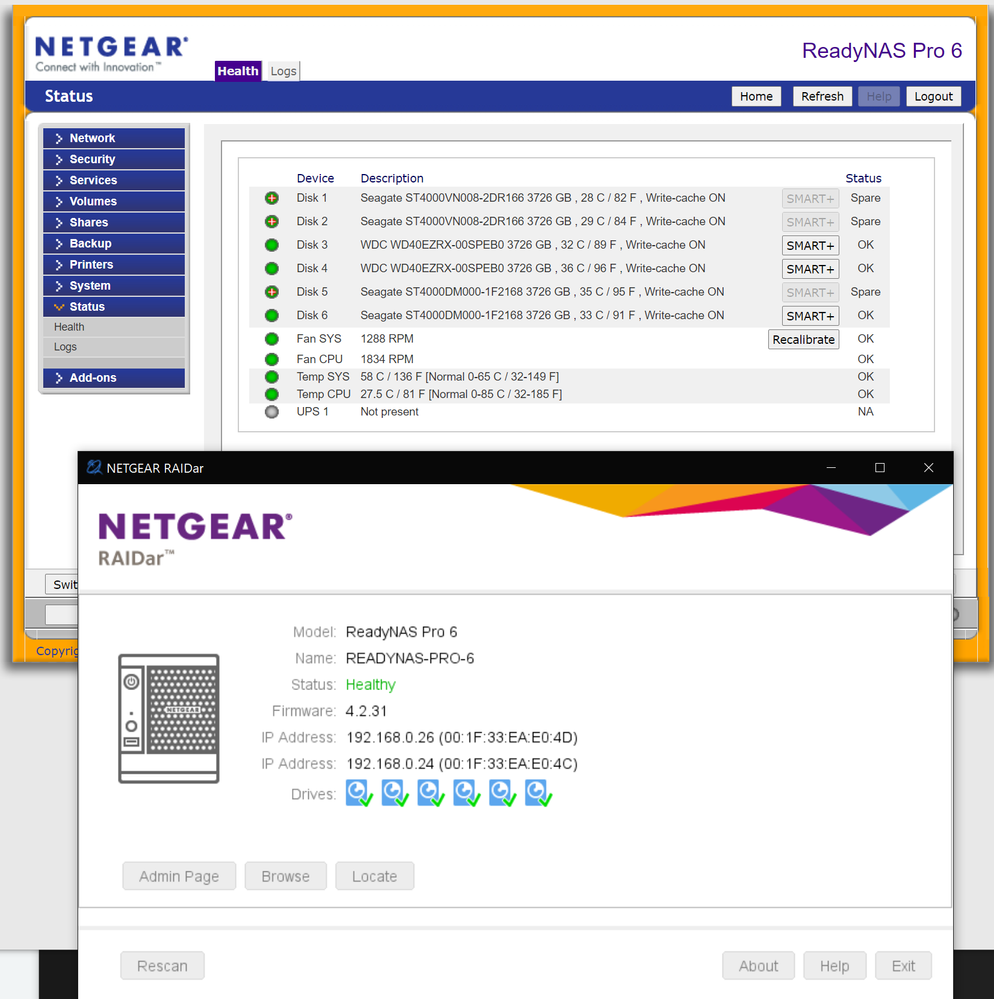Screen dimensions: 994x999
Task: Click the Healthy status text in RAIDar
Action: tap(371, 685)
